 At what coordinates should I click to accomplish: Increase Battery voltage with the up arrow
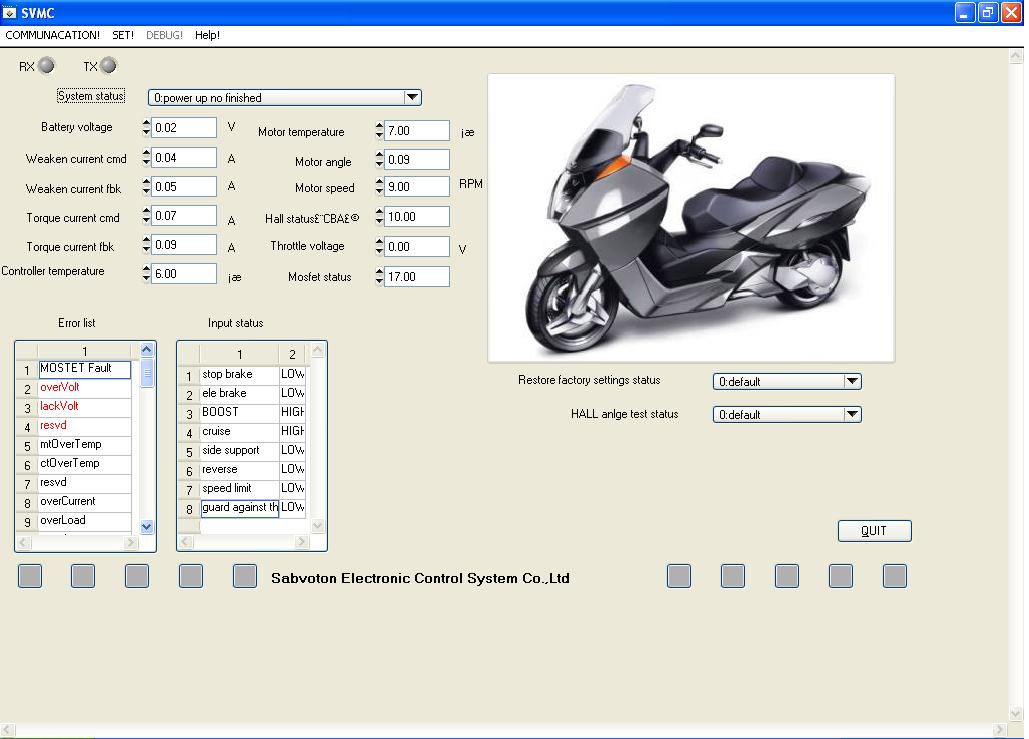pyautogui.click(x=147, y=123)
